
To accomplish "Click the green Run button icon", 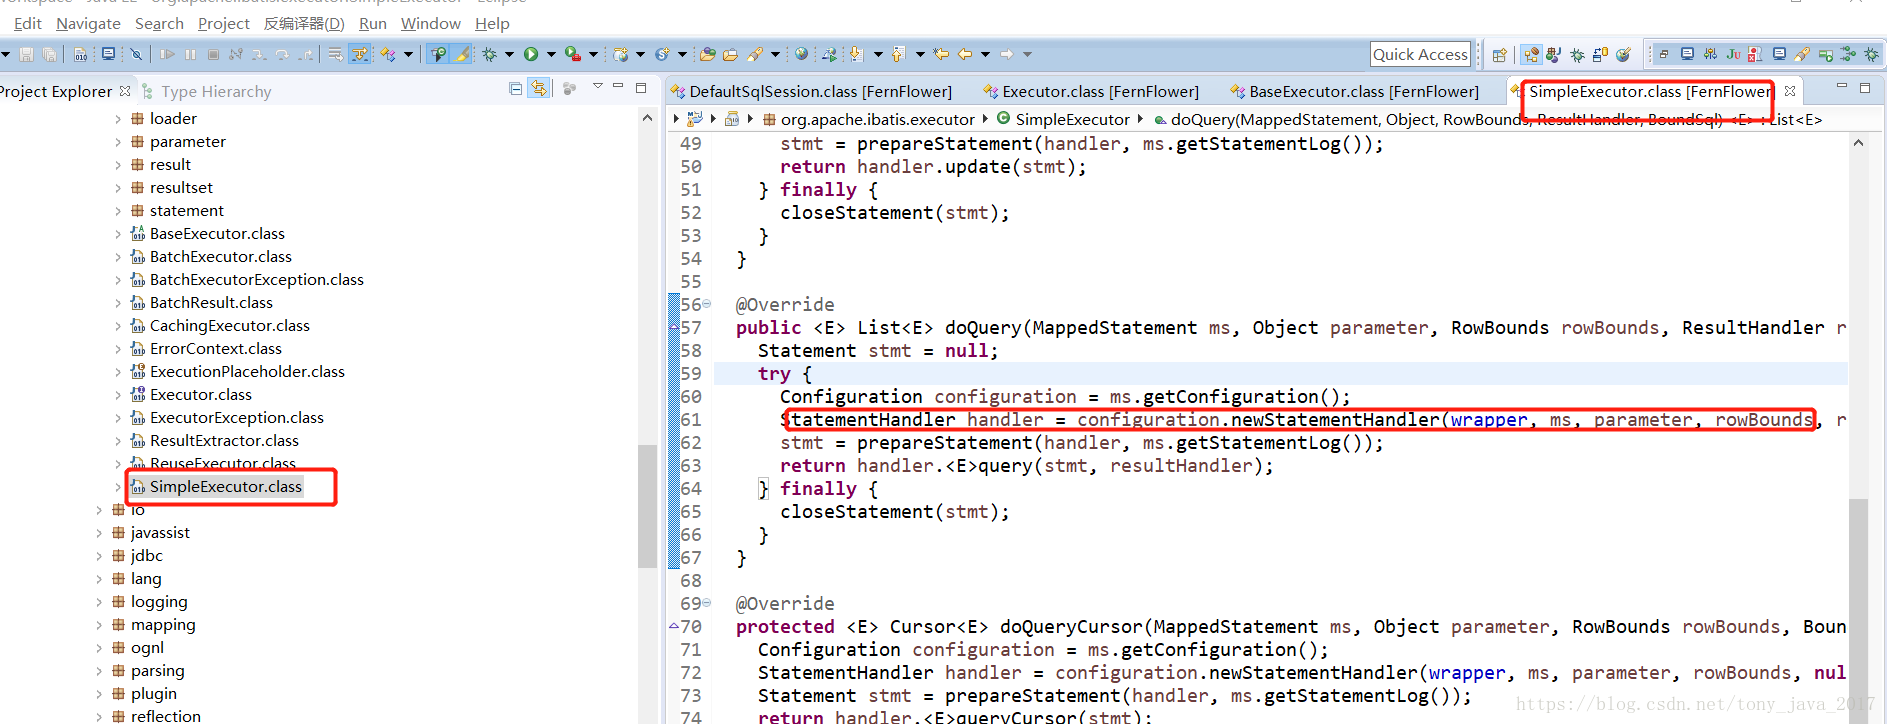I will point(531,54).
